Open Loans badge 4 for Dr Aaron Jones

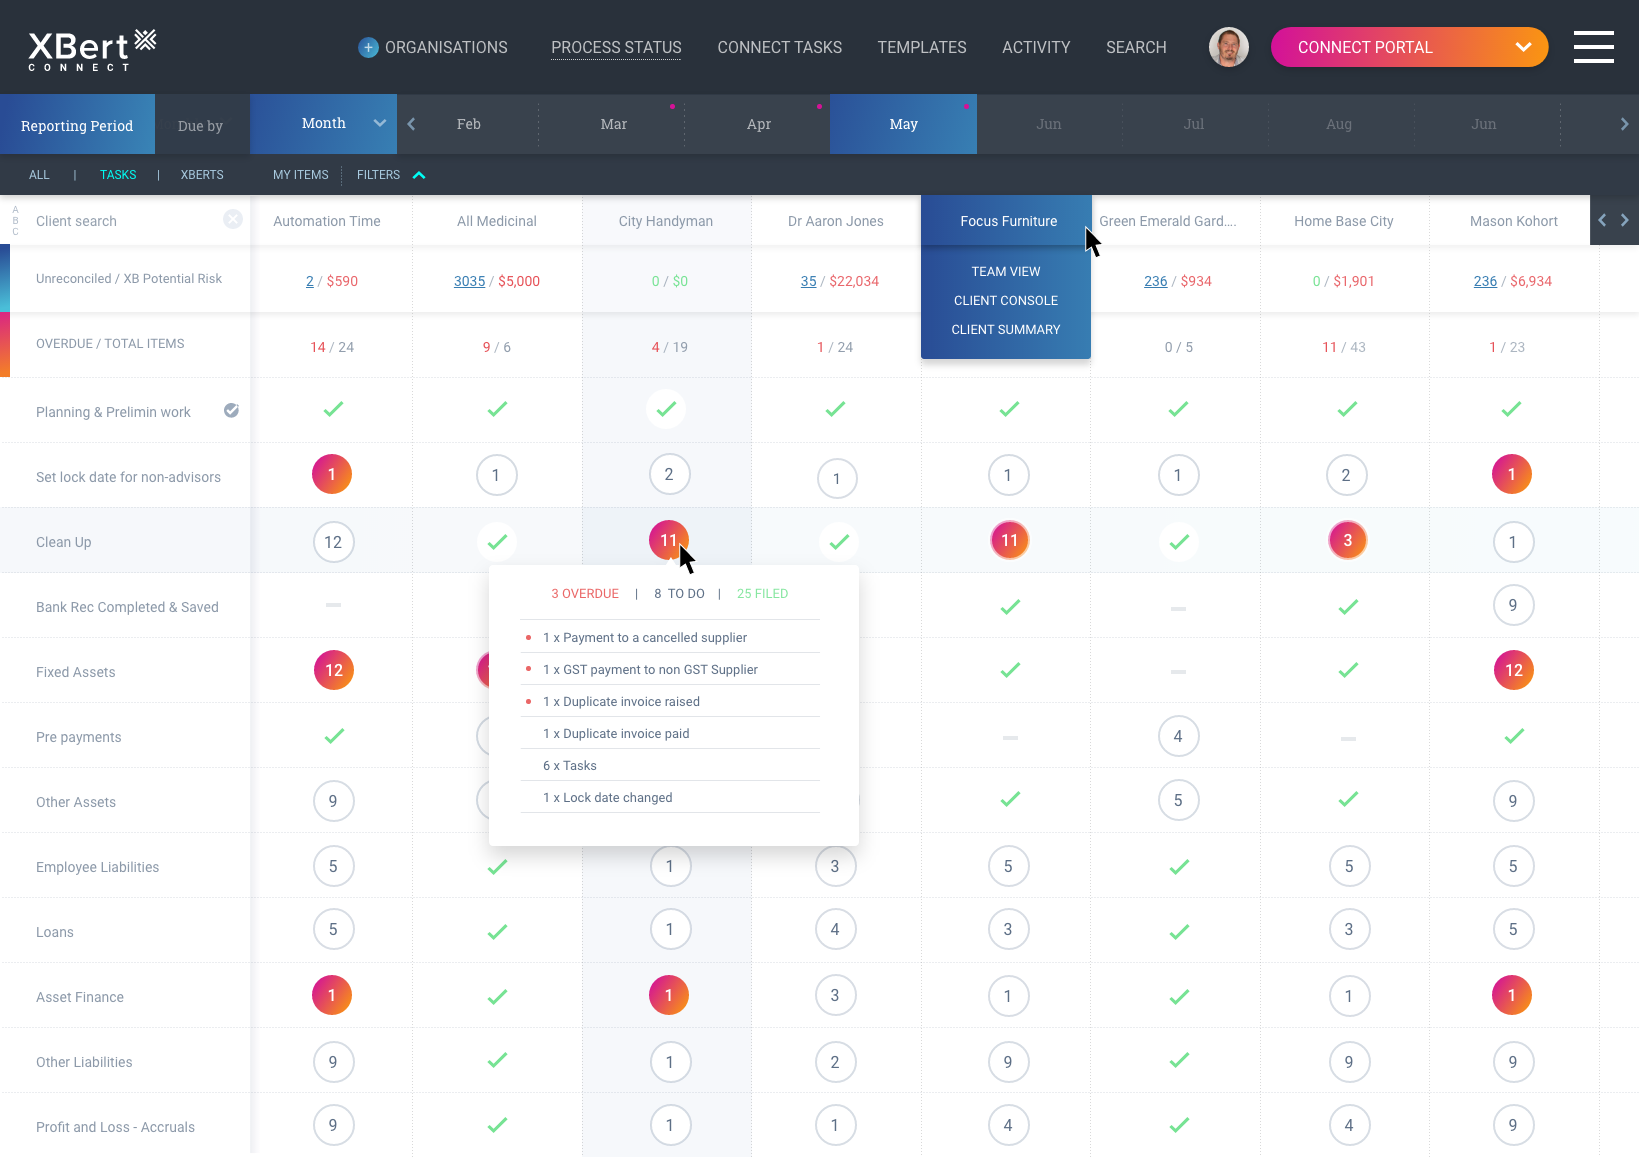[835, 929]
